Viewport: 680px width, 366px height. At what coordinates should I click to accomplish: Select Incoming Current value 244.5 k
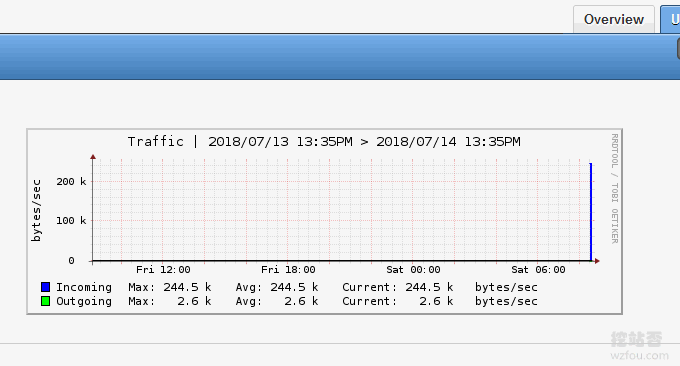coord(429,287)
